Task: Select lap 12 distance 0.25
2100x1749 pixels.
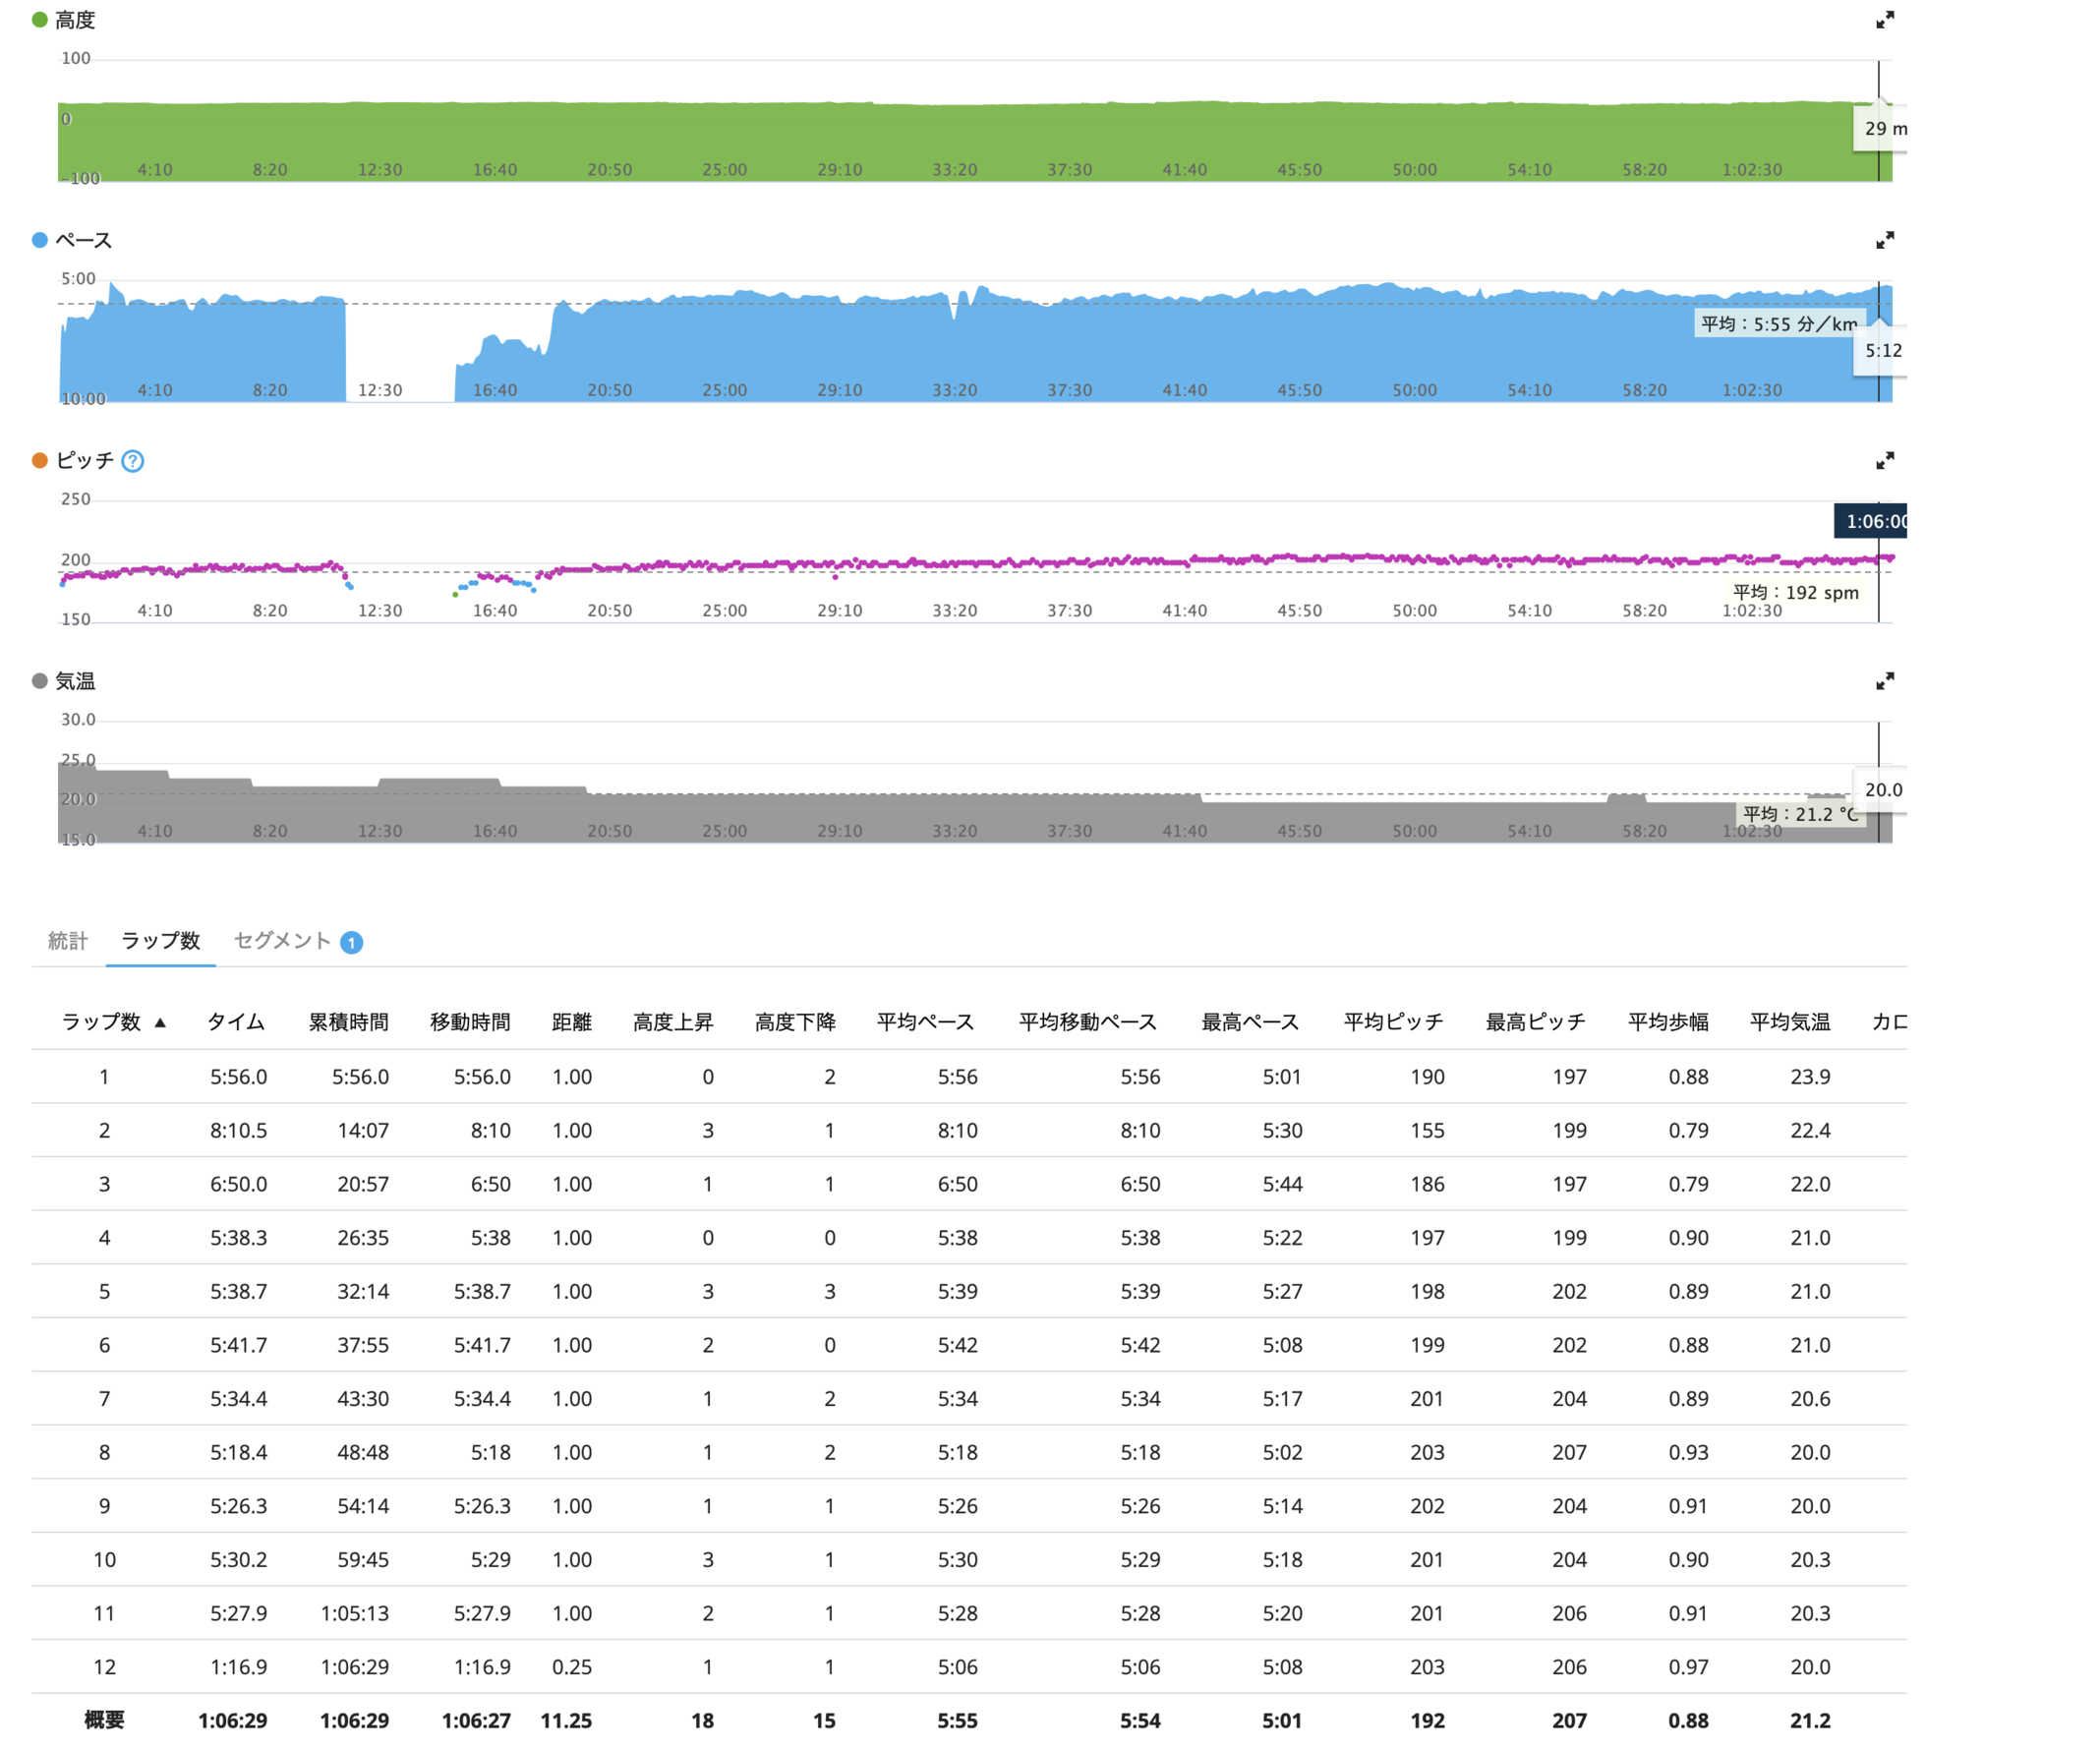Action: click(x=571, y=1668)
